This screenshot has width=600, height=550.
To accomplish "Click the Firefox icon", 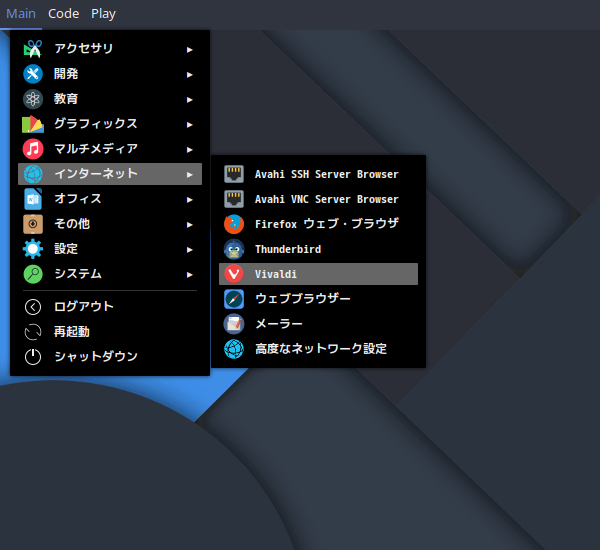I will [x=234, y=224].
